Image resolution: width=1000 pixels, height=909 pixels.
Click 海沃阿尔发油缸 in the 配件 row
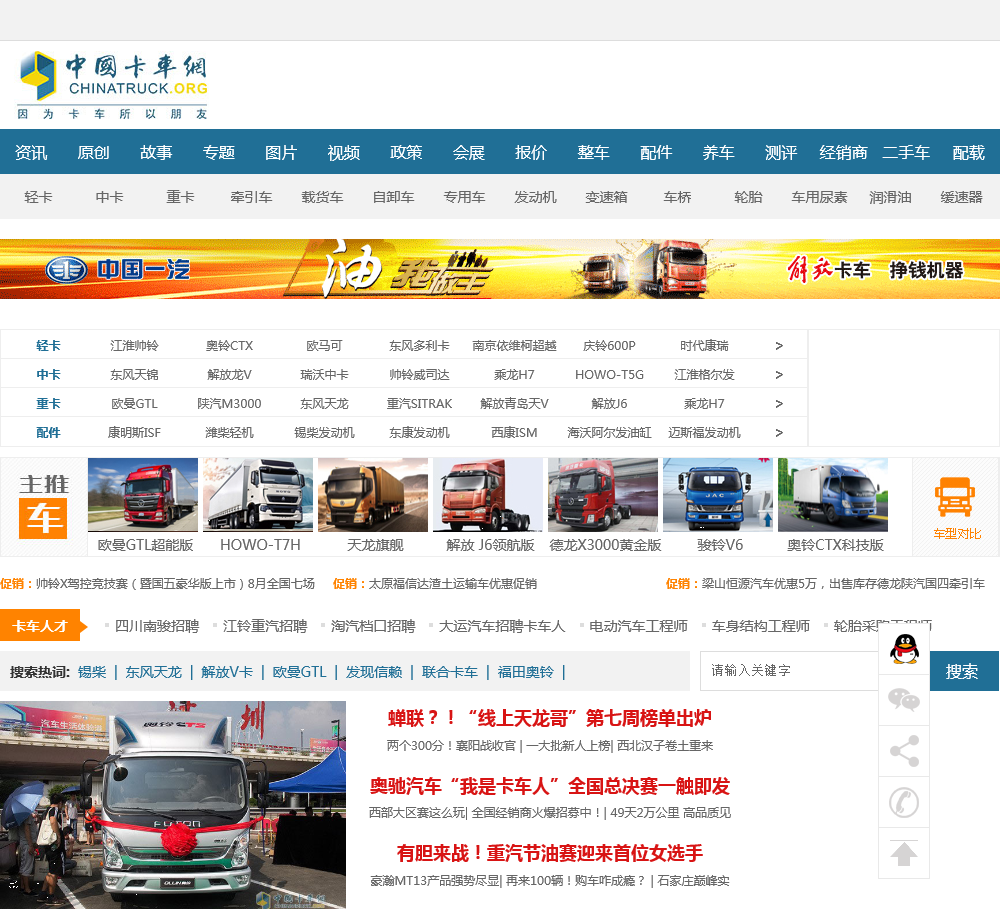[609, 432]
